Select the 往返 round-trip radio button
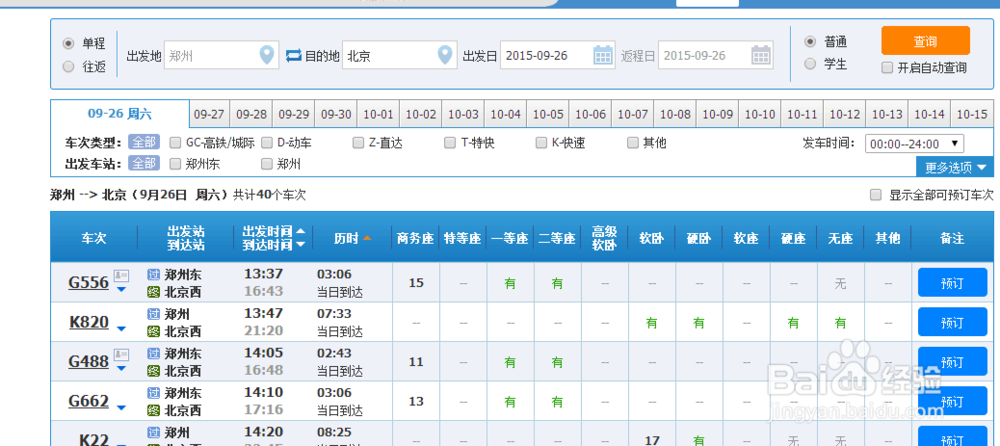 coord(68,66)
